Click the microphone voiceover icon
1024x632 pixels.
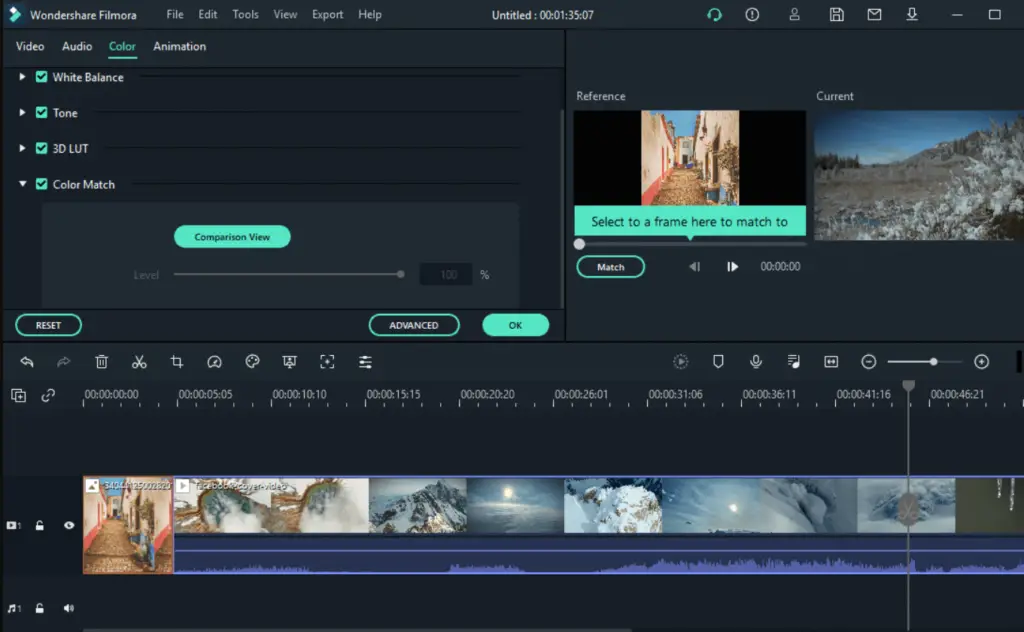point(756,362)
